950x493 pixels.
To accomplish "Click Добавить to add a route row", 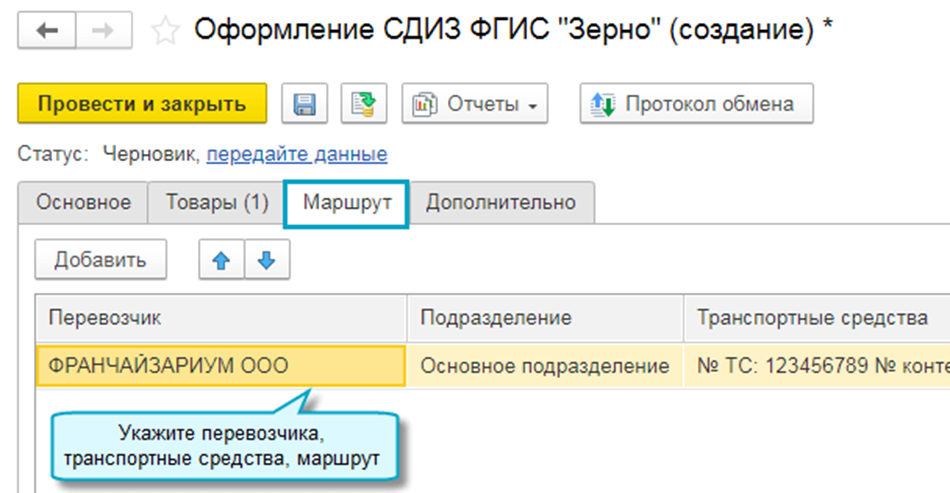I will click(x=100, y=260).
